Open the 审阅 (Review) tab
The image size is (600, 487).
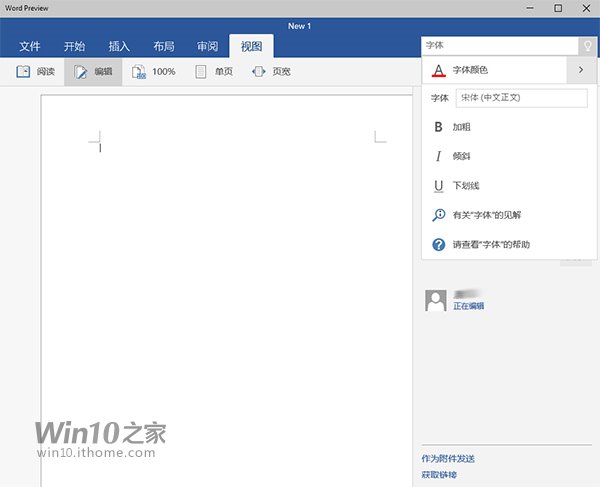pos(207,46)
